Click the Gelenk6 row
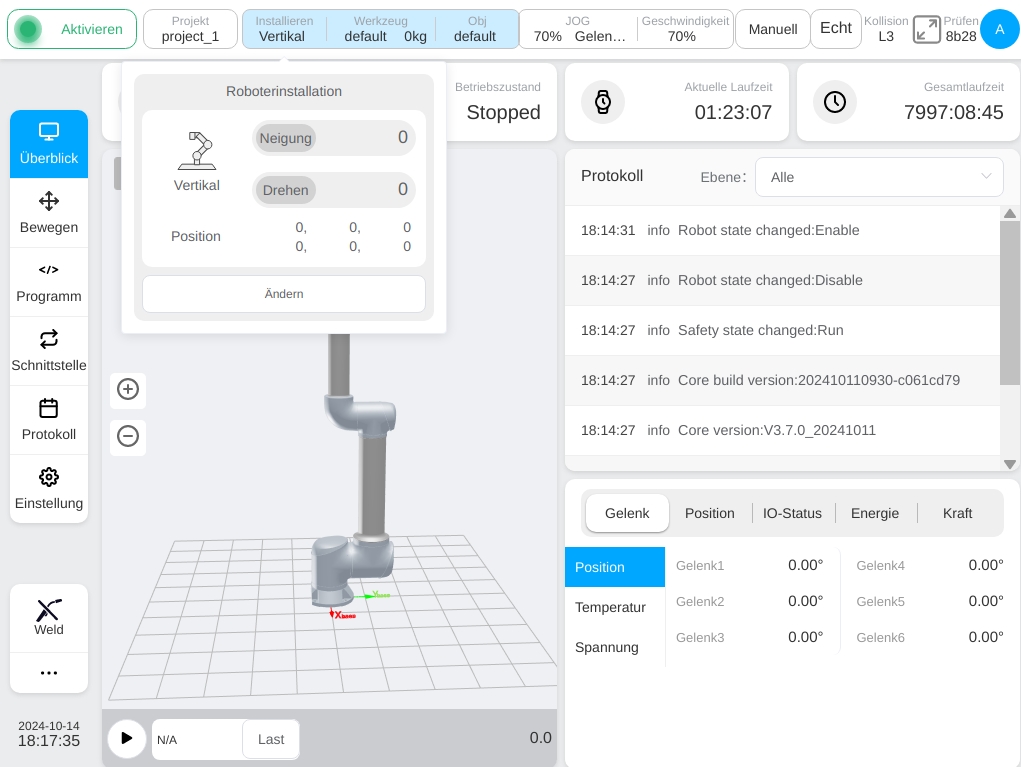 tap(929, 637)
